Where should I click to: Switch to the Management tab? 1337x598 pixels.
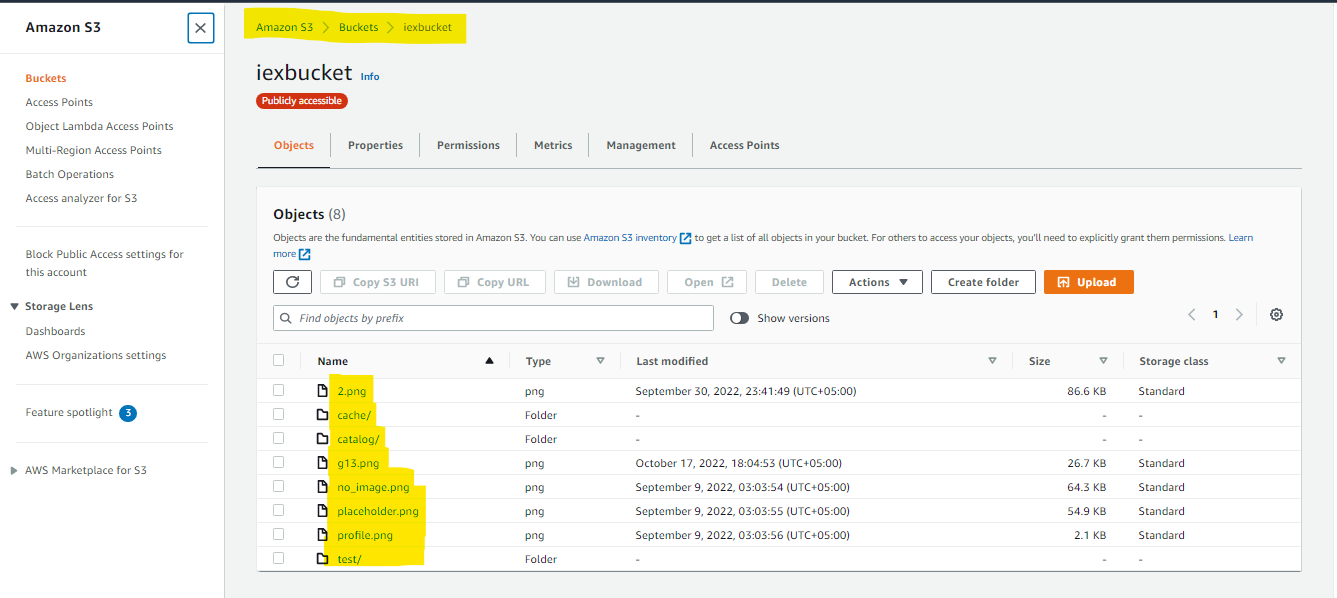pyautogui.click(x=641, y=145)
